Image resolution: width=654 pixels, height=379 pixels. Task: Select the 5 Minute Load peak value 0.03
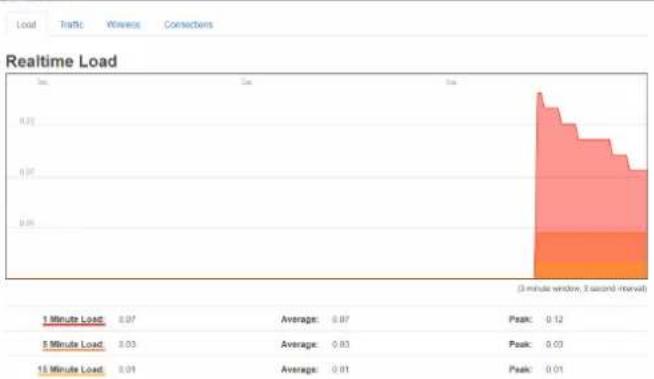pyautogui.click(x=554, y=344)
